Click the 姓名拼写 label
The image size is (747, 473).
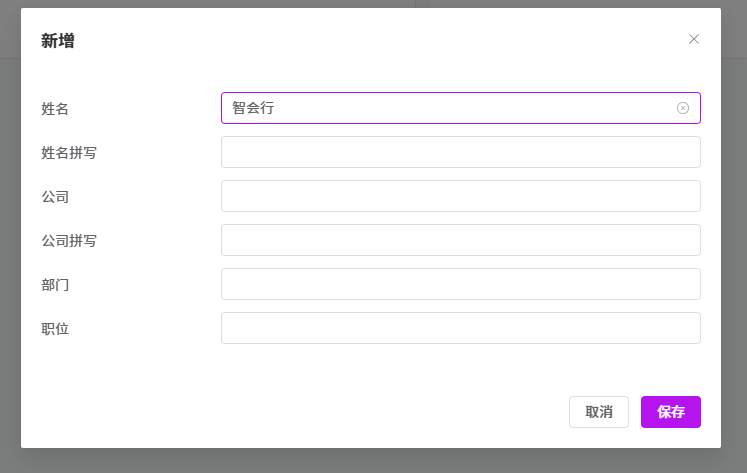click(69, 153)
